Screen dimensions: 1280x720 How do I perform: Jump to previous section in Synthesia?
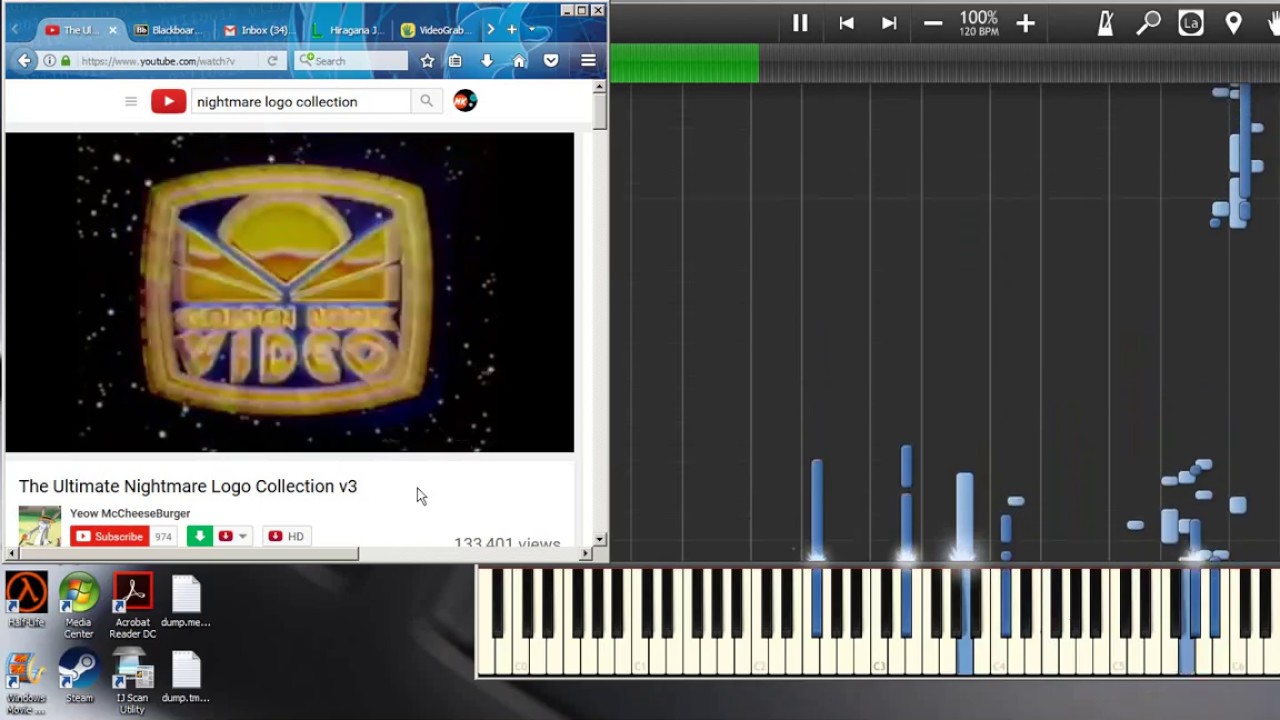pos(846,23)
